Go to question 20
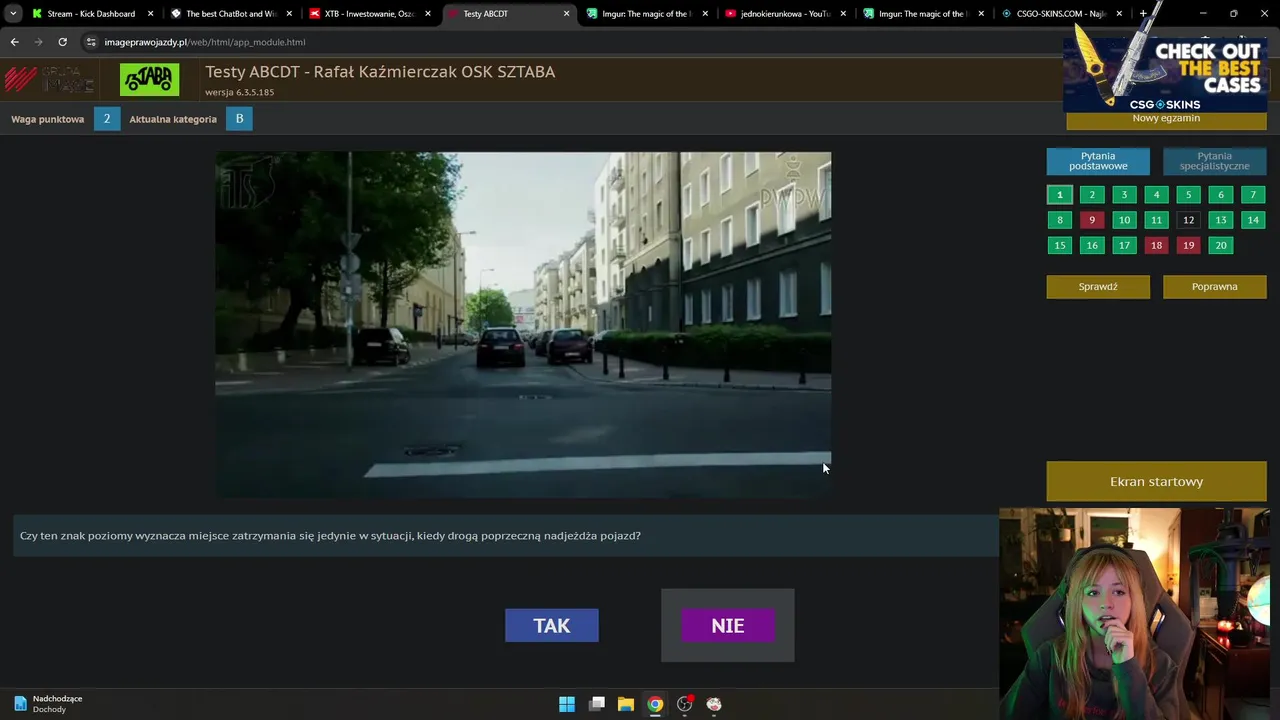 tap(1220, 245)
